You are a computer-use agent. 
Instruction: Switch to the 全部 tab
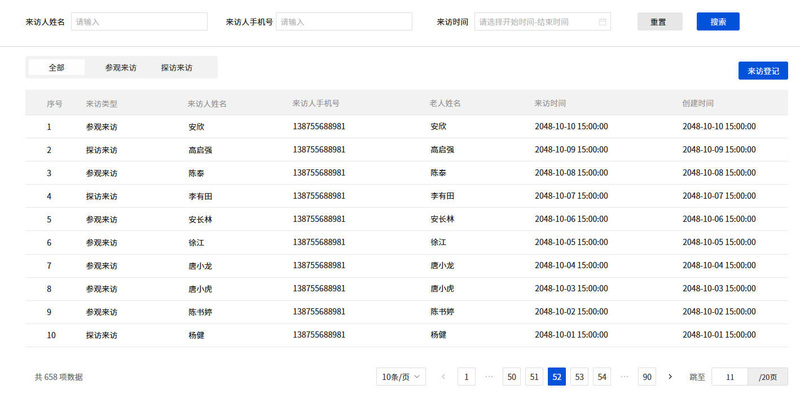56,68
